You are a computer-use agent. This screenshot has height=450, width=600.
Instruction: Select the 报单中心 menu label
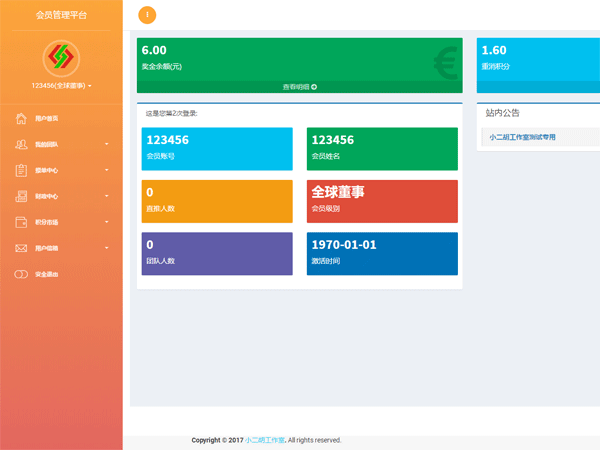tap(47, 171)
